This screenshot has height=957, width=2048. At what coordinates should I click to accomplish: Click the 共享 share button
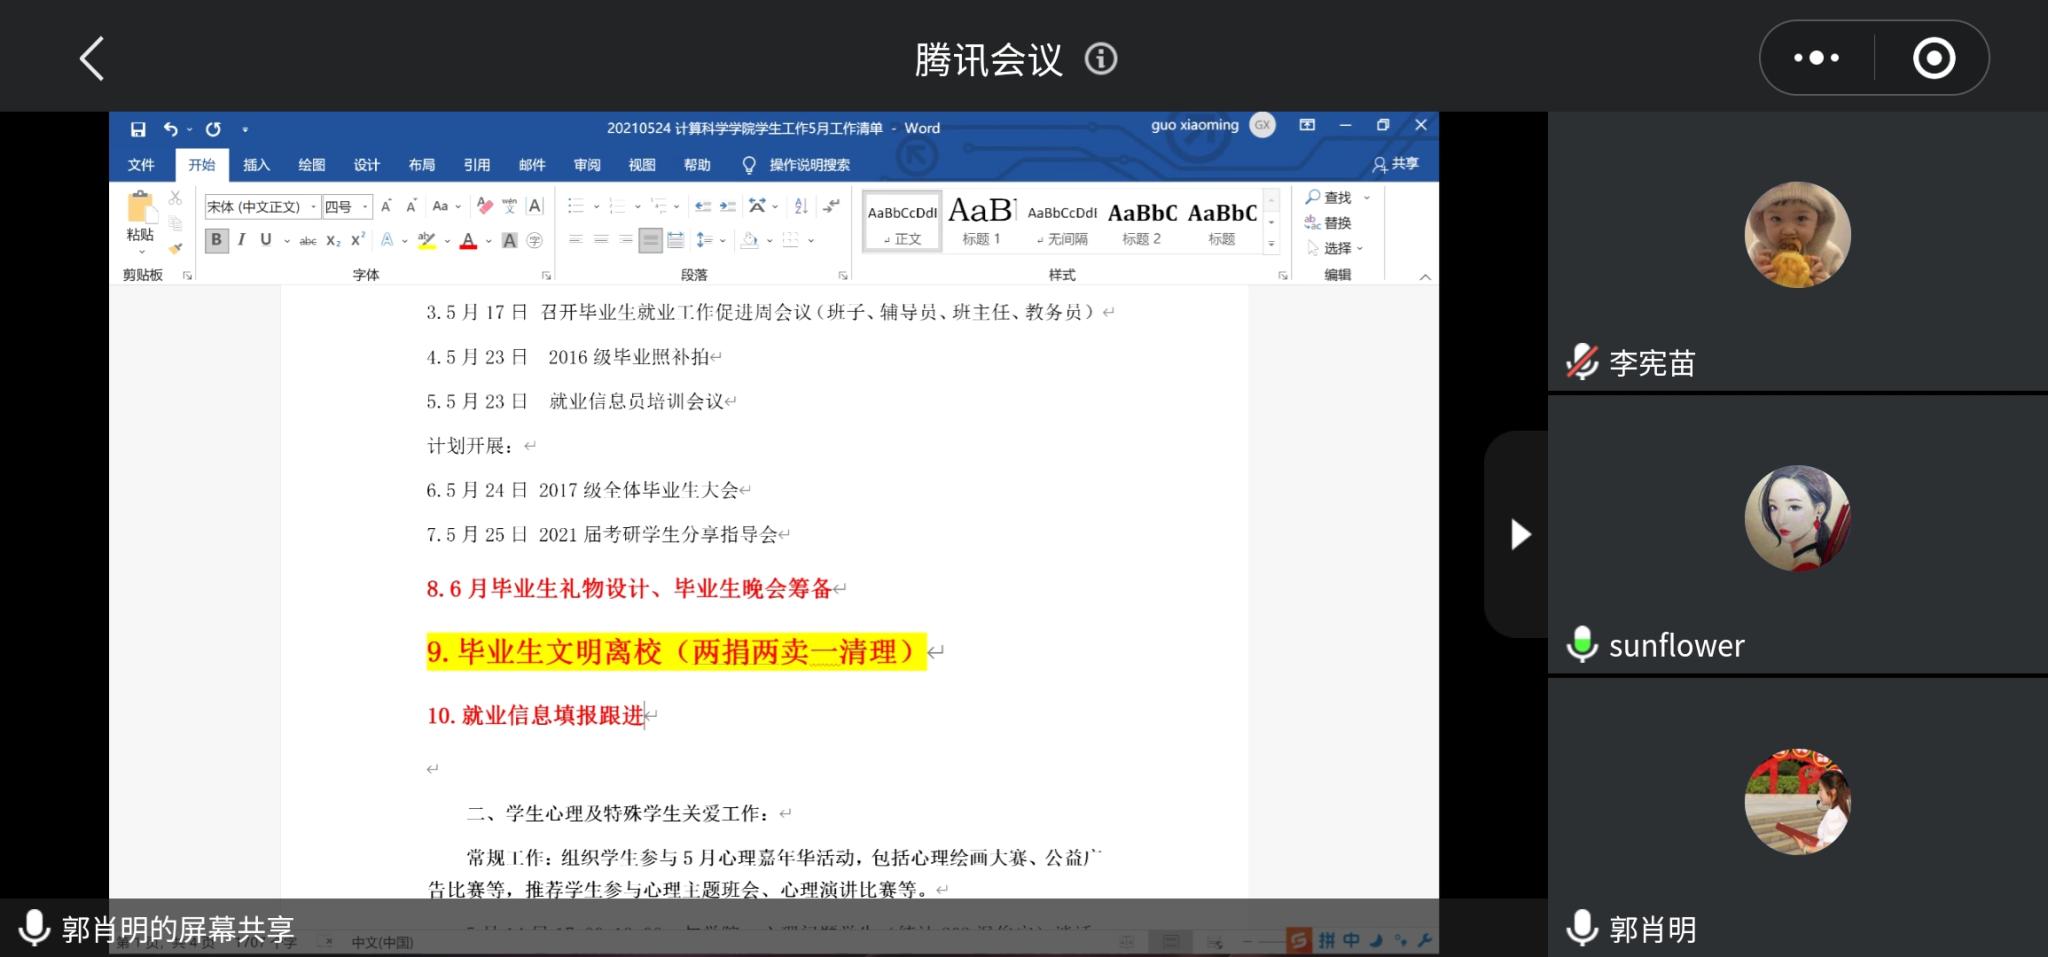click(x=1396, y=164)
